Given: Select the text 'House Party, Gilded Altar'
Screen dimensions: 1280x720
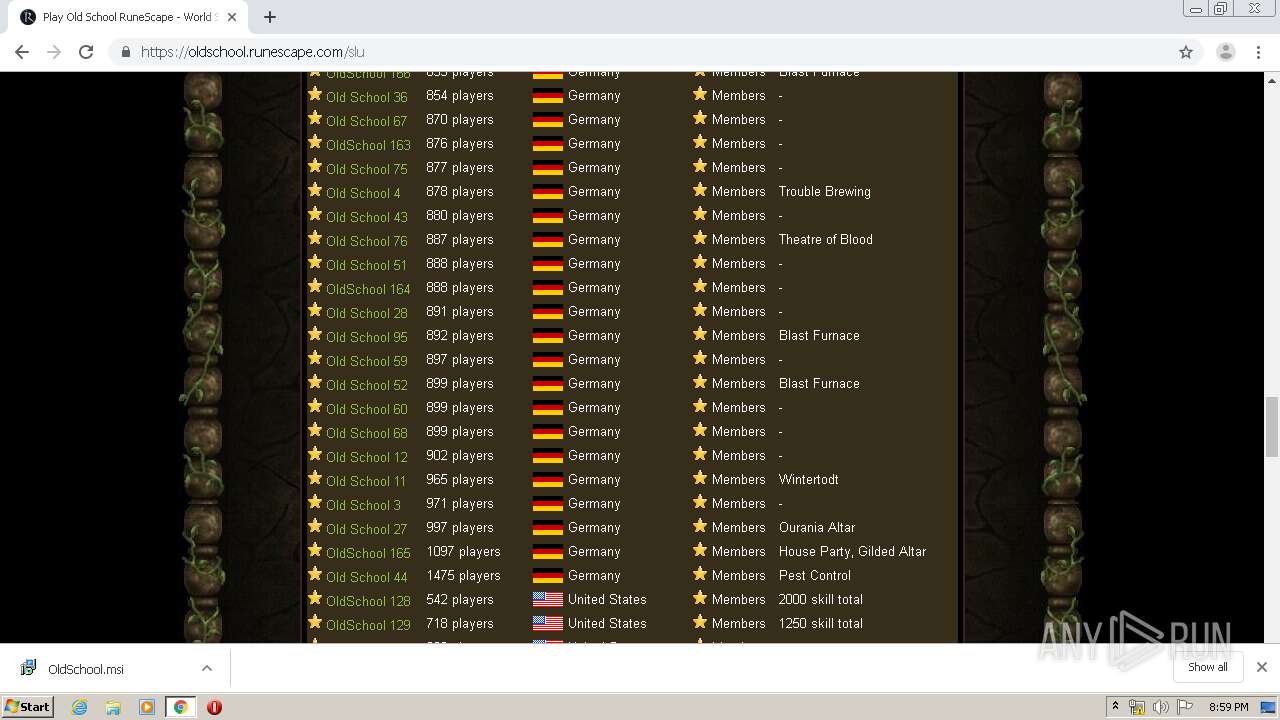Looking at the screenshot, I should click(852, 551).
